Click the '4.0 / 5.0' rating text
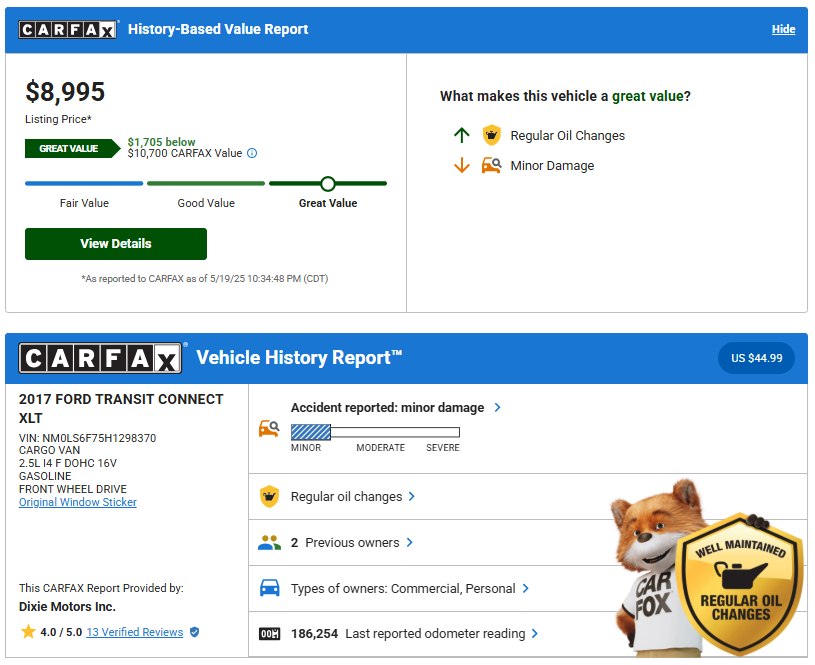 pos(61,632)
